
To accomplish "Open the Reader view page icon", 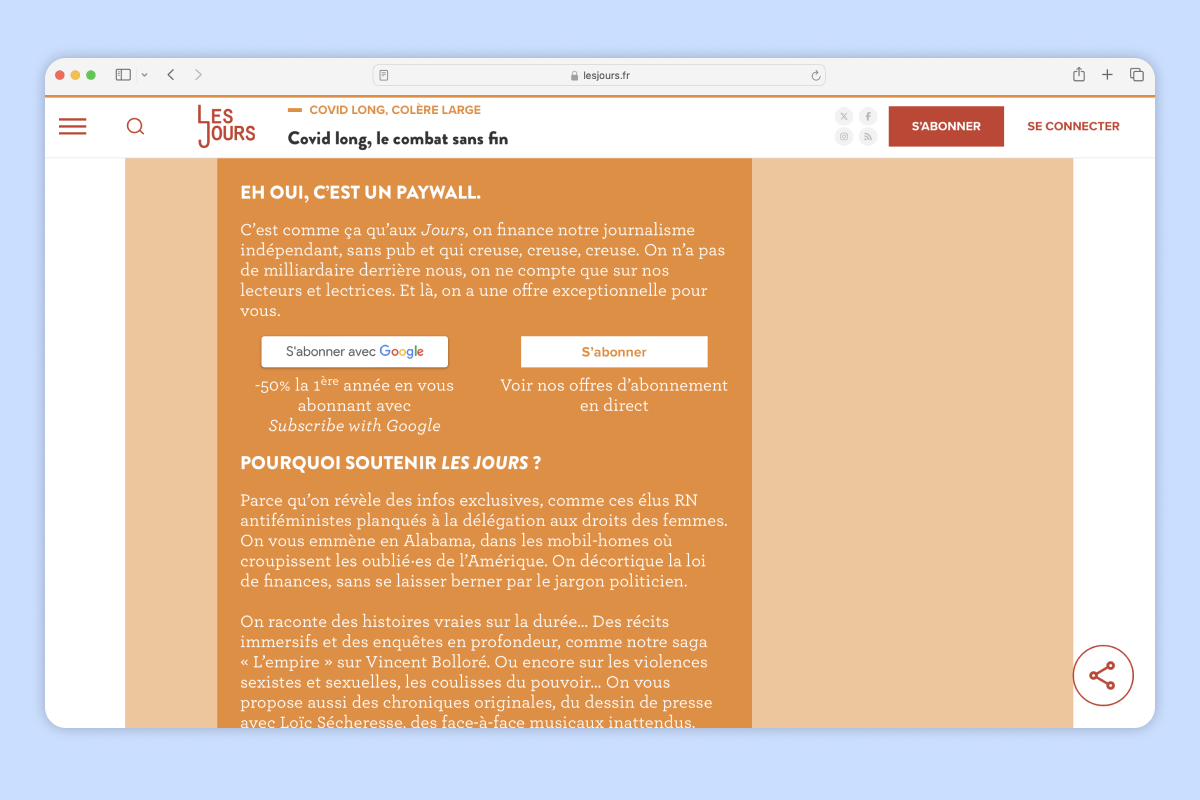I will coord(384,75).
